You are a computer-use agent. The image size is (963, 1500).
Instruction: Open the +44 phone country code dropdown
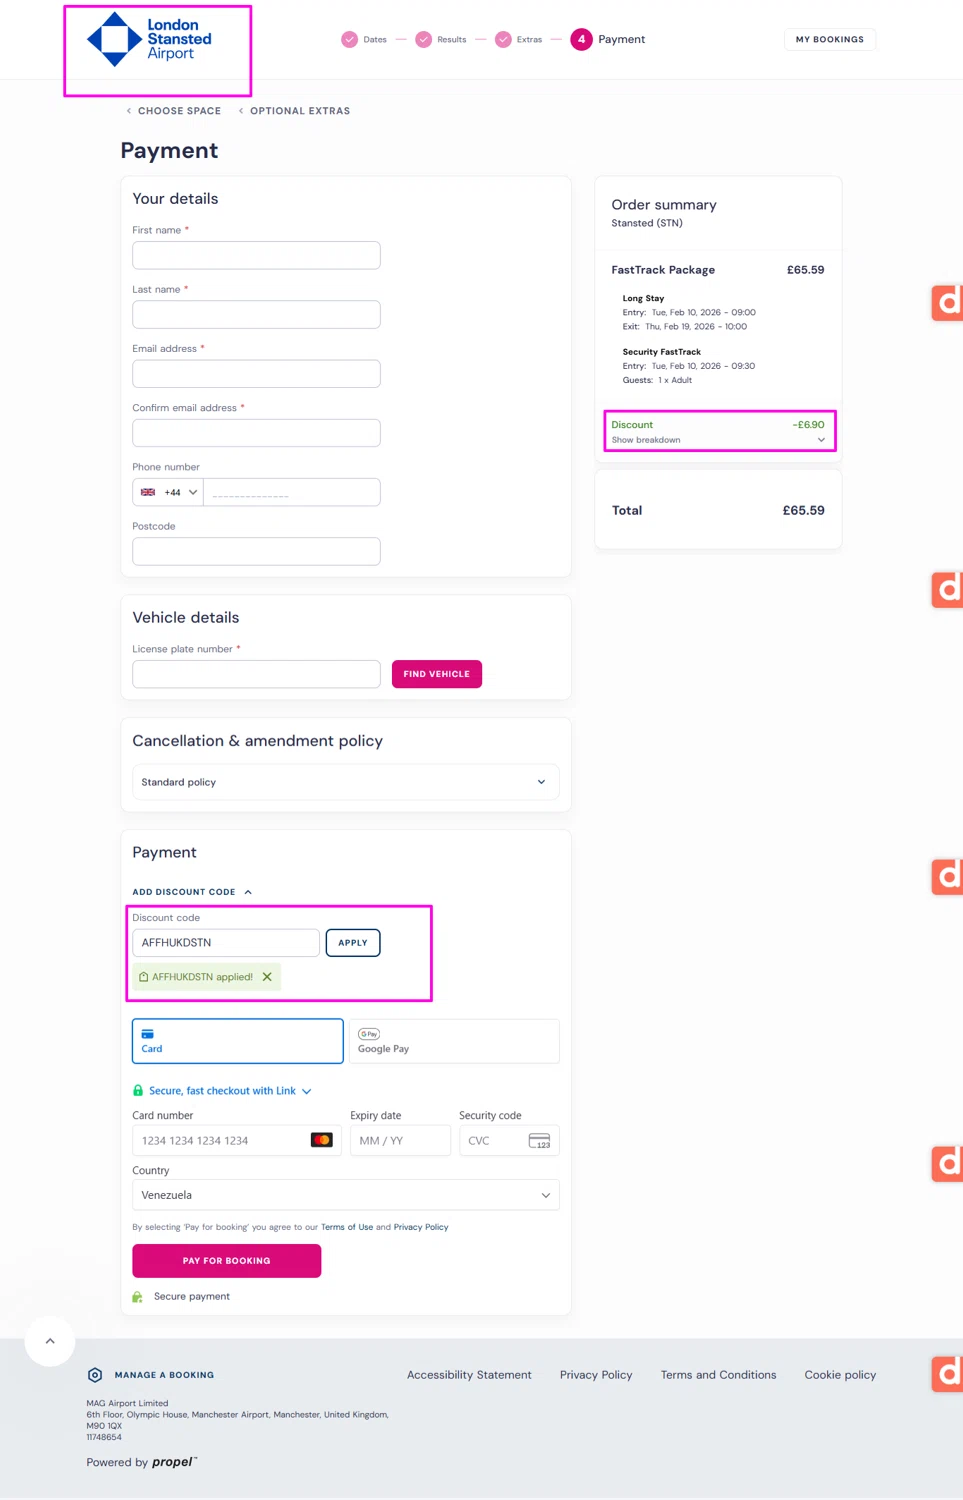point(168,492)
